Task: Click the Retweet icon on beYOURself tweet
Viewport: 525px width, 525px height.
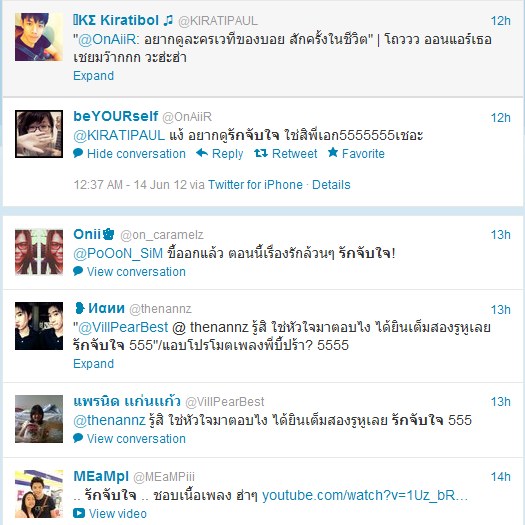Action: (x=261, y=153)
